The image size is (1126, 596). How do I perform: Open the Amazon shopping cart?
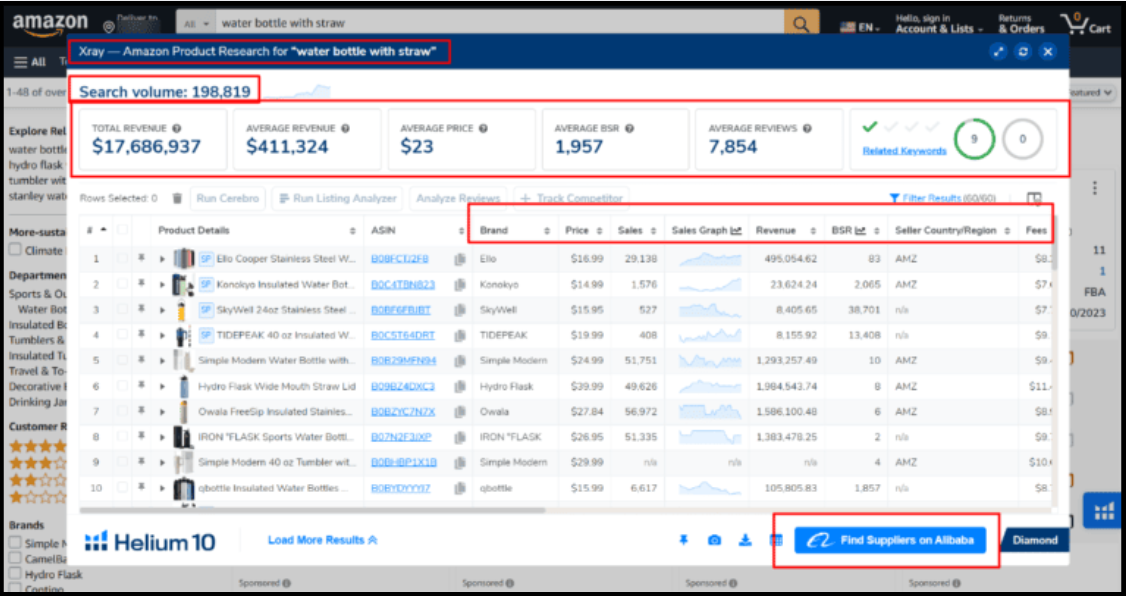click(x=1090, y=23)
